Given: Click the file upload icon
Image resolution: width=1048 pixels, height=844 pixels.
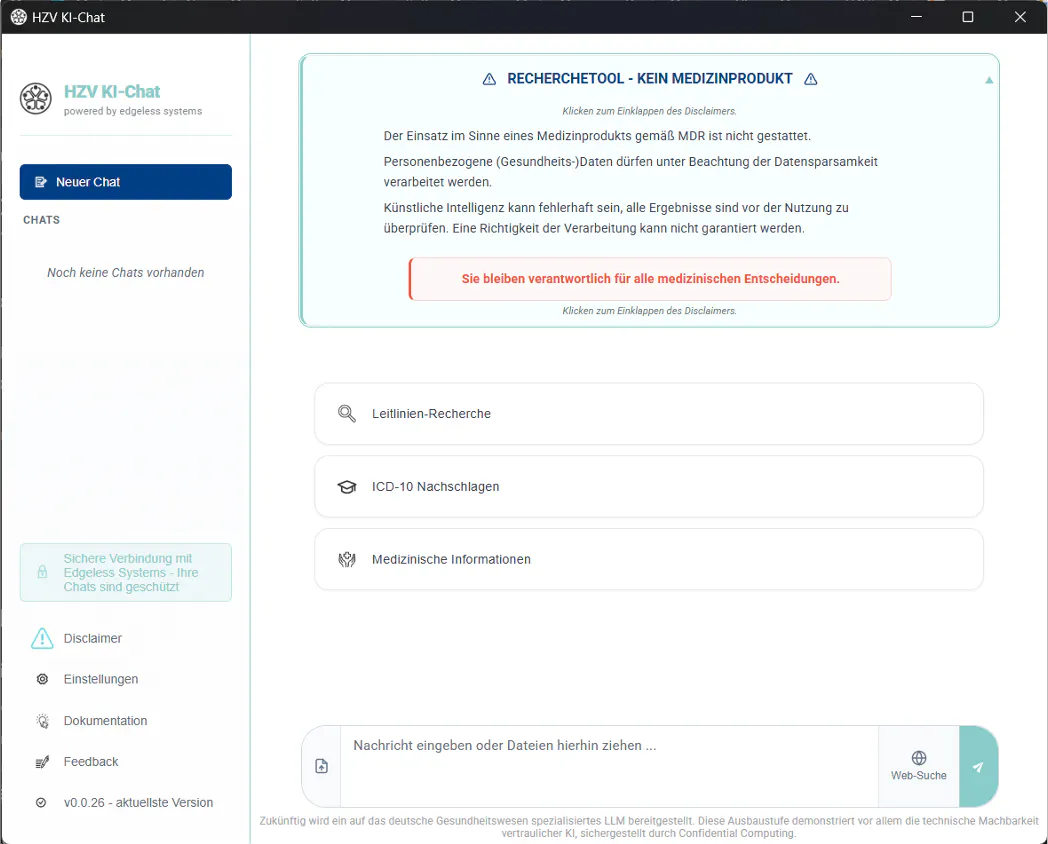Looking at the screenshot, I should [x=321, y=766].
